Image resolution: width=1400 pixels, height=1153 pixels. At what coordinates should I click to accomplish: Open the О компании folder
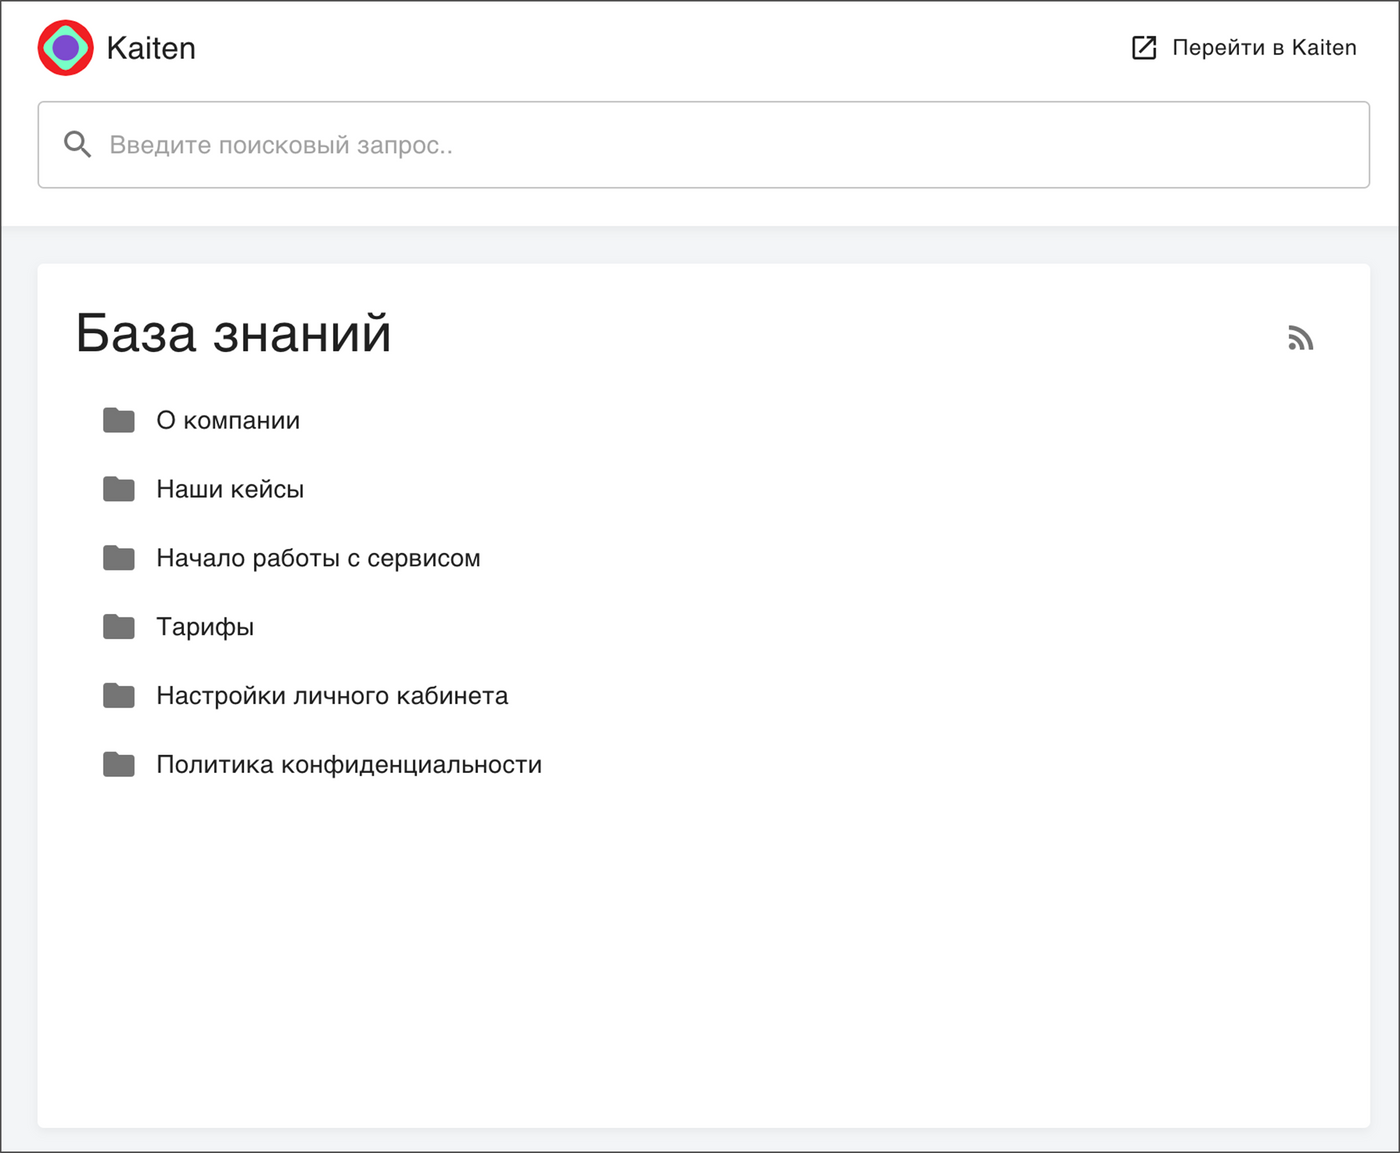(x=228, y=420)
